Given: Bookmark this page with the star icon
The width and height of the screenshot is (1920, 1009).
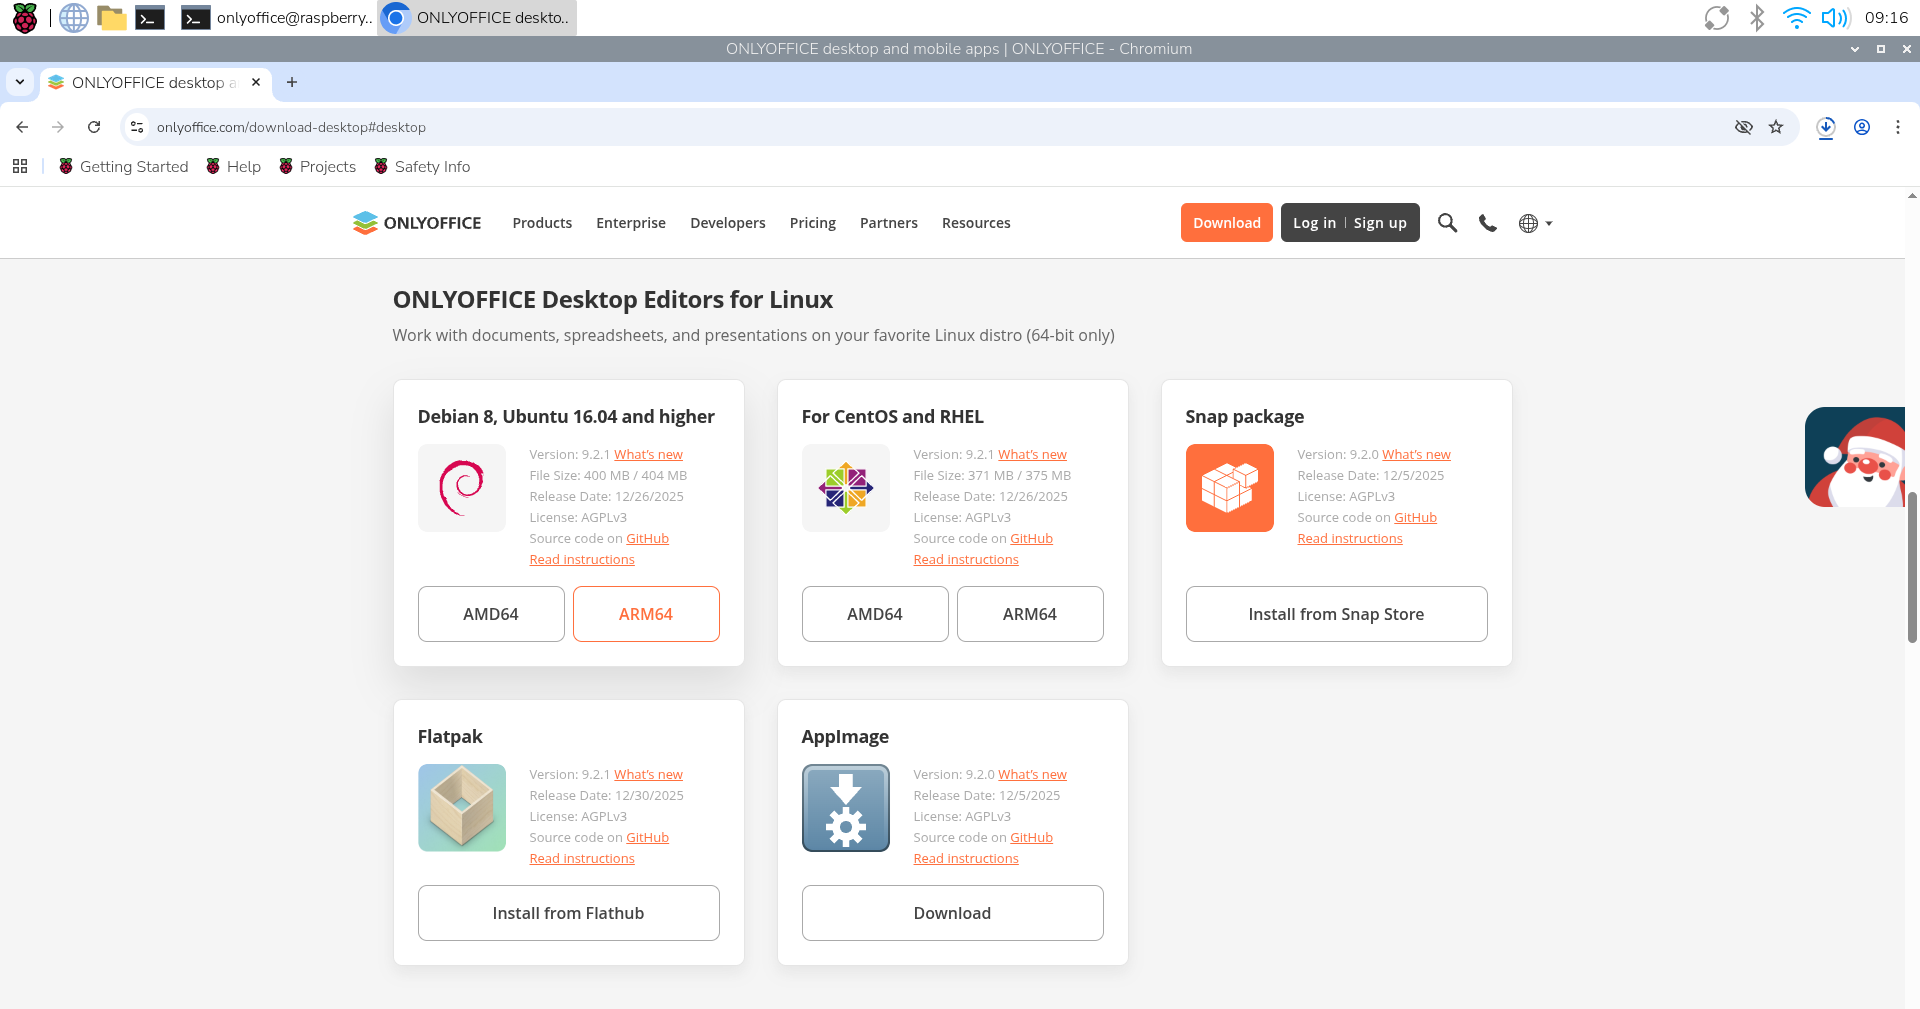Looking at the screenshot, I should (x=1776, y=127).
